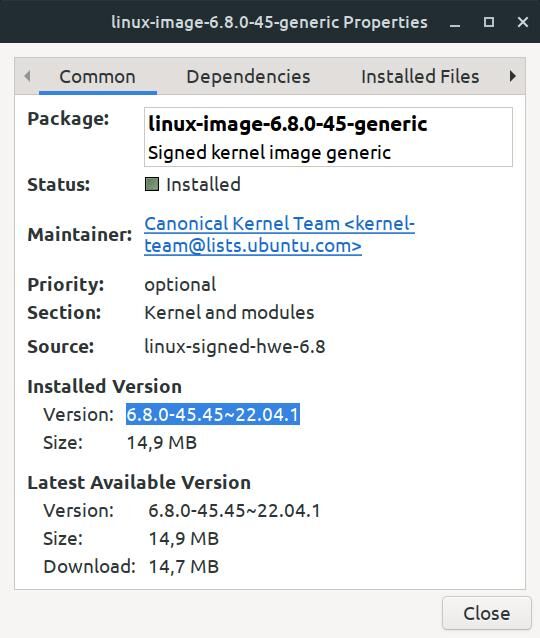Maximize the Properties window

pyautogui.click(x=489, y=22)
